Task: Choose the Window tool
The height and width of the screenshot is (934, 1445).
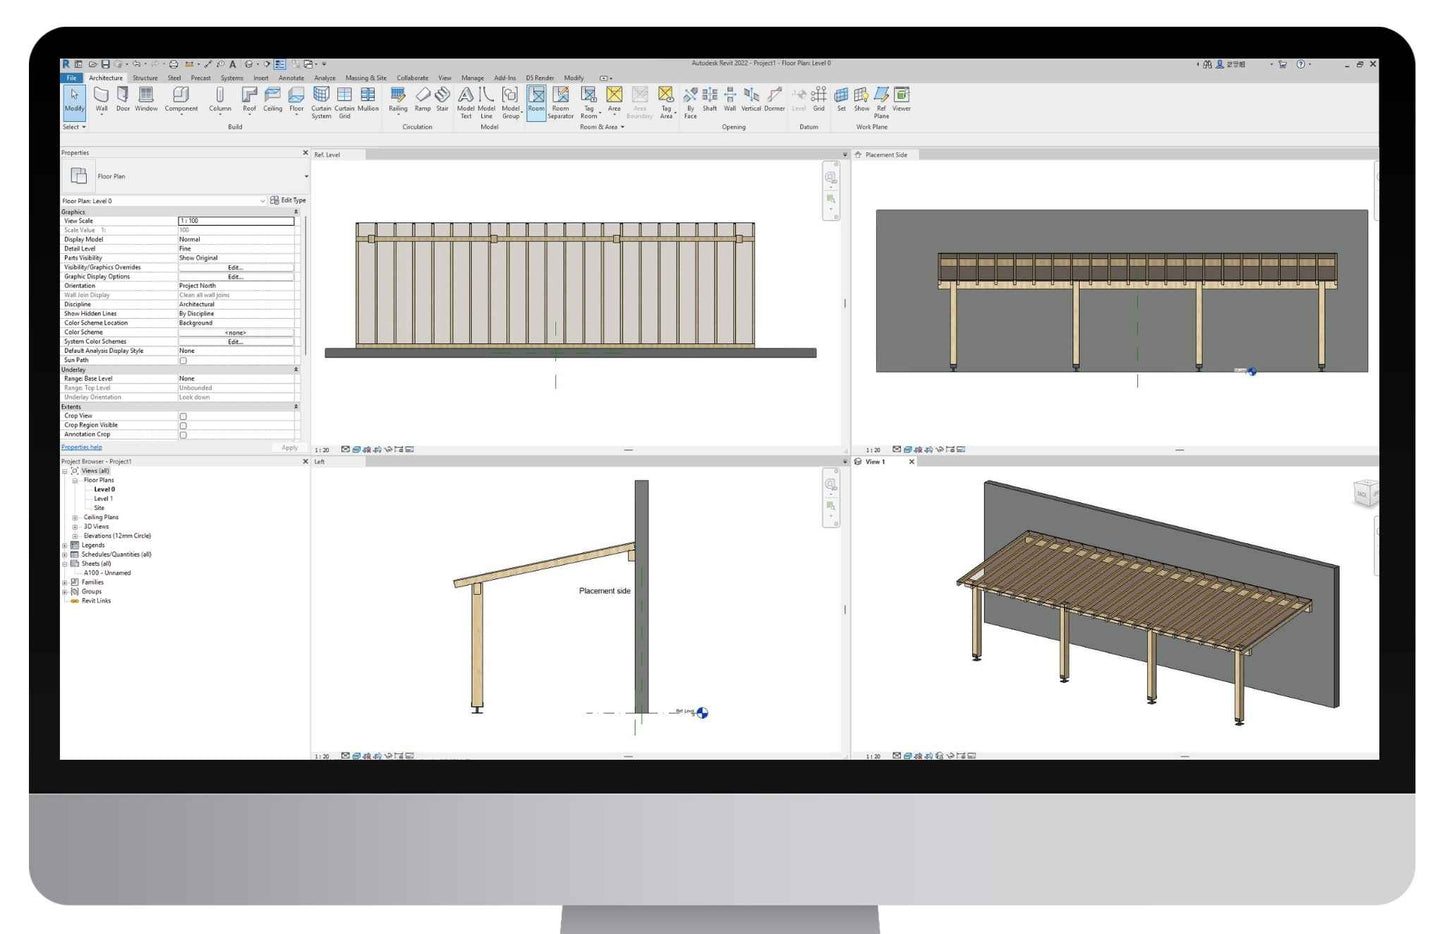Action: point(146,98)
